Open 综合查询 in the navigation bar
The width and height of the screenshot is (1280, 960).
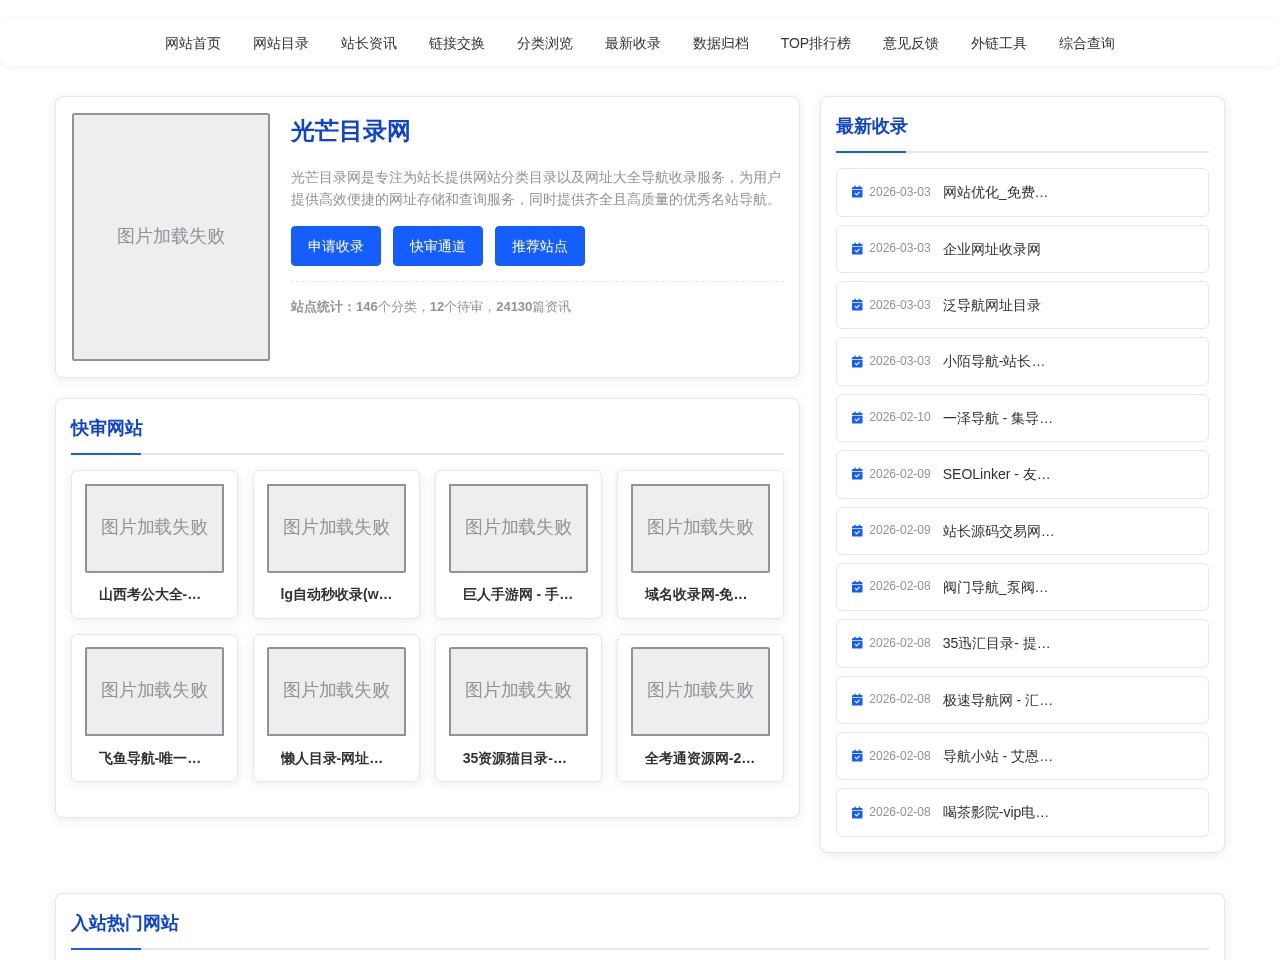[1086, 43]
